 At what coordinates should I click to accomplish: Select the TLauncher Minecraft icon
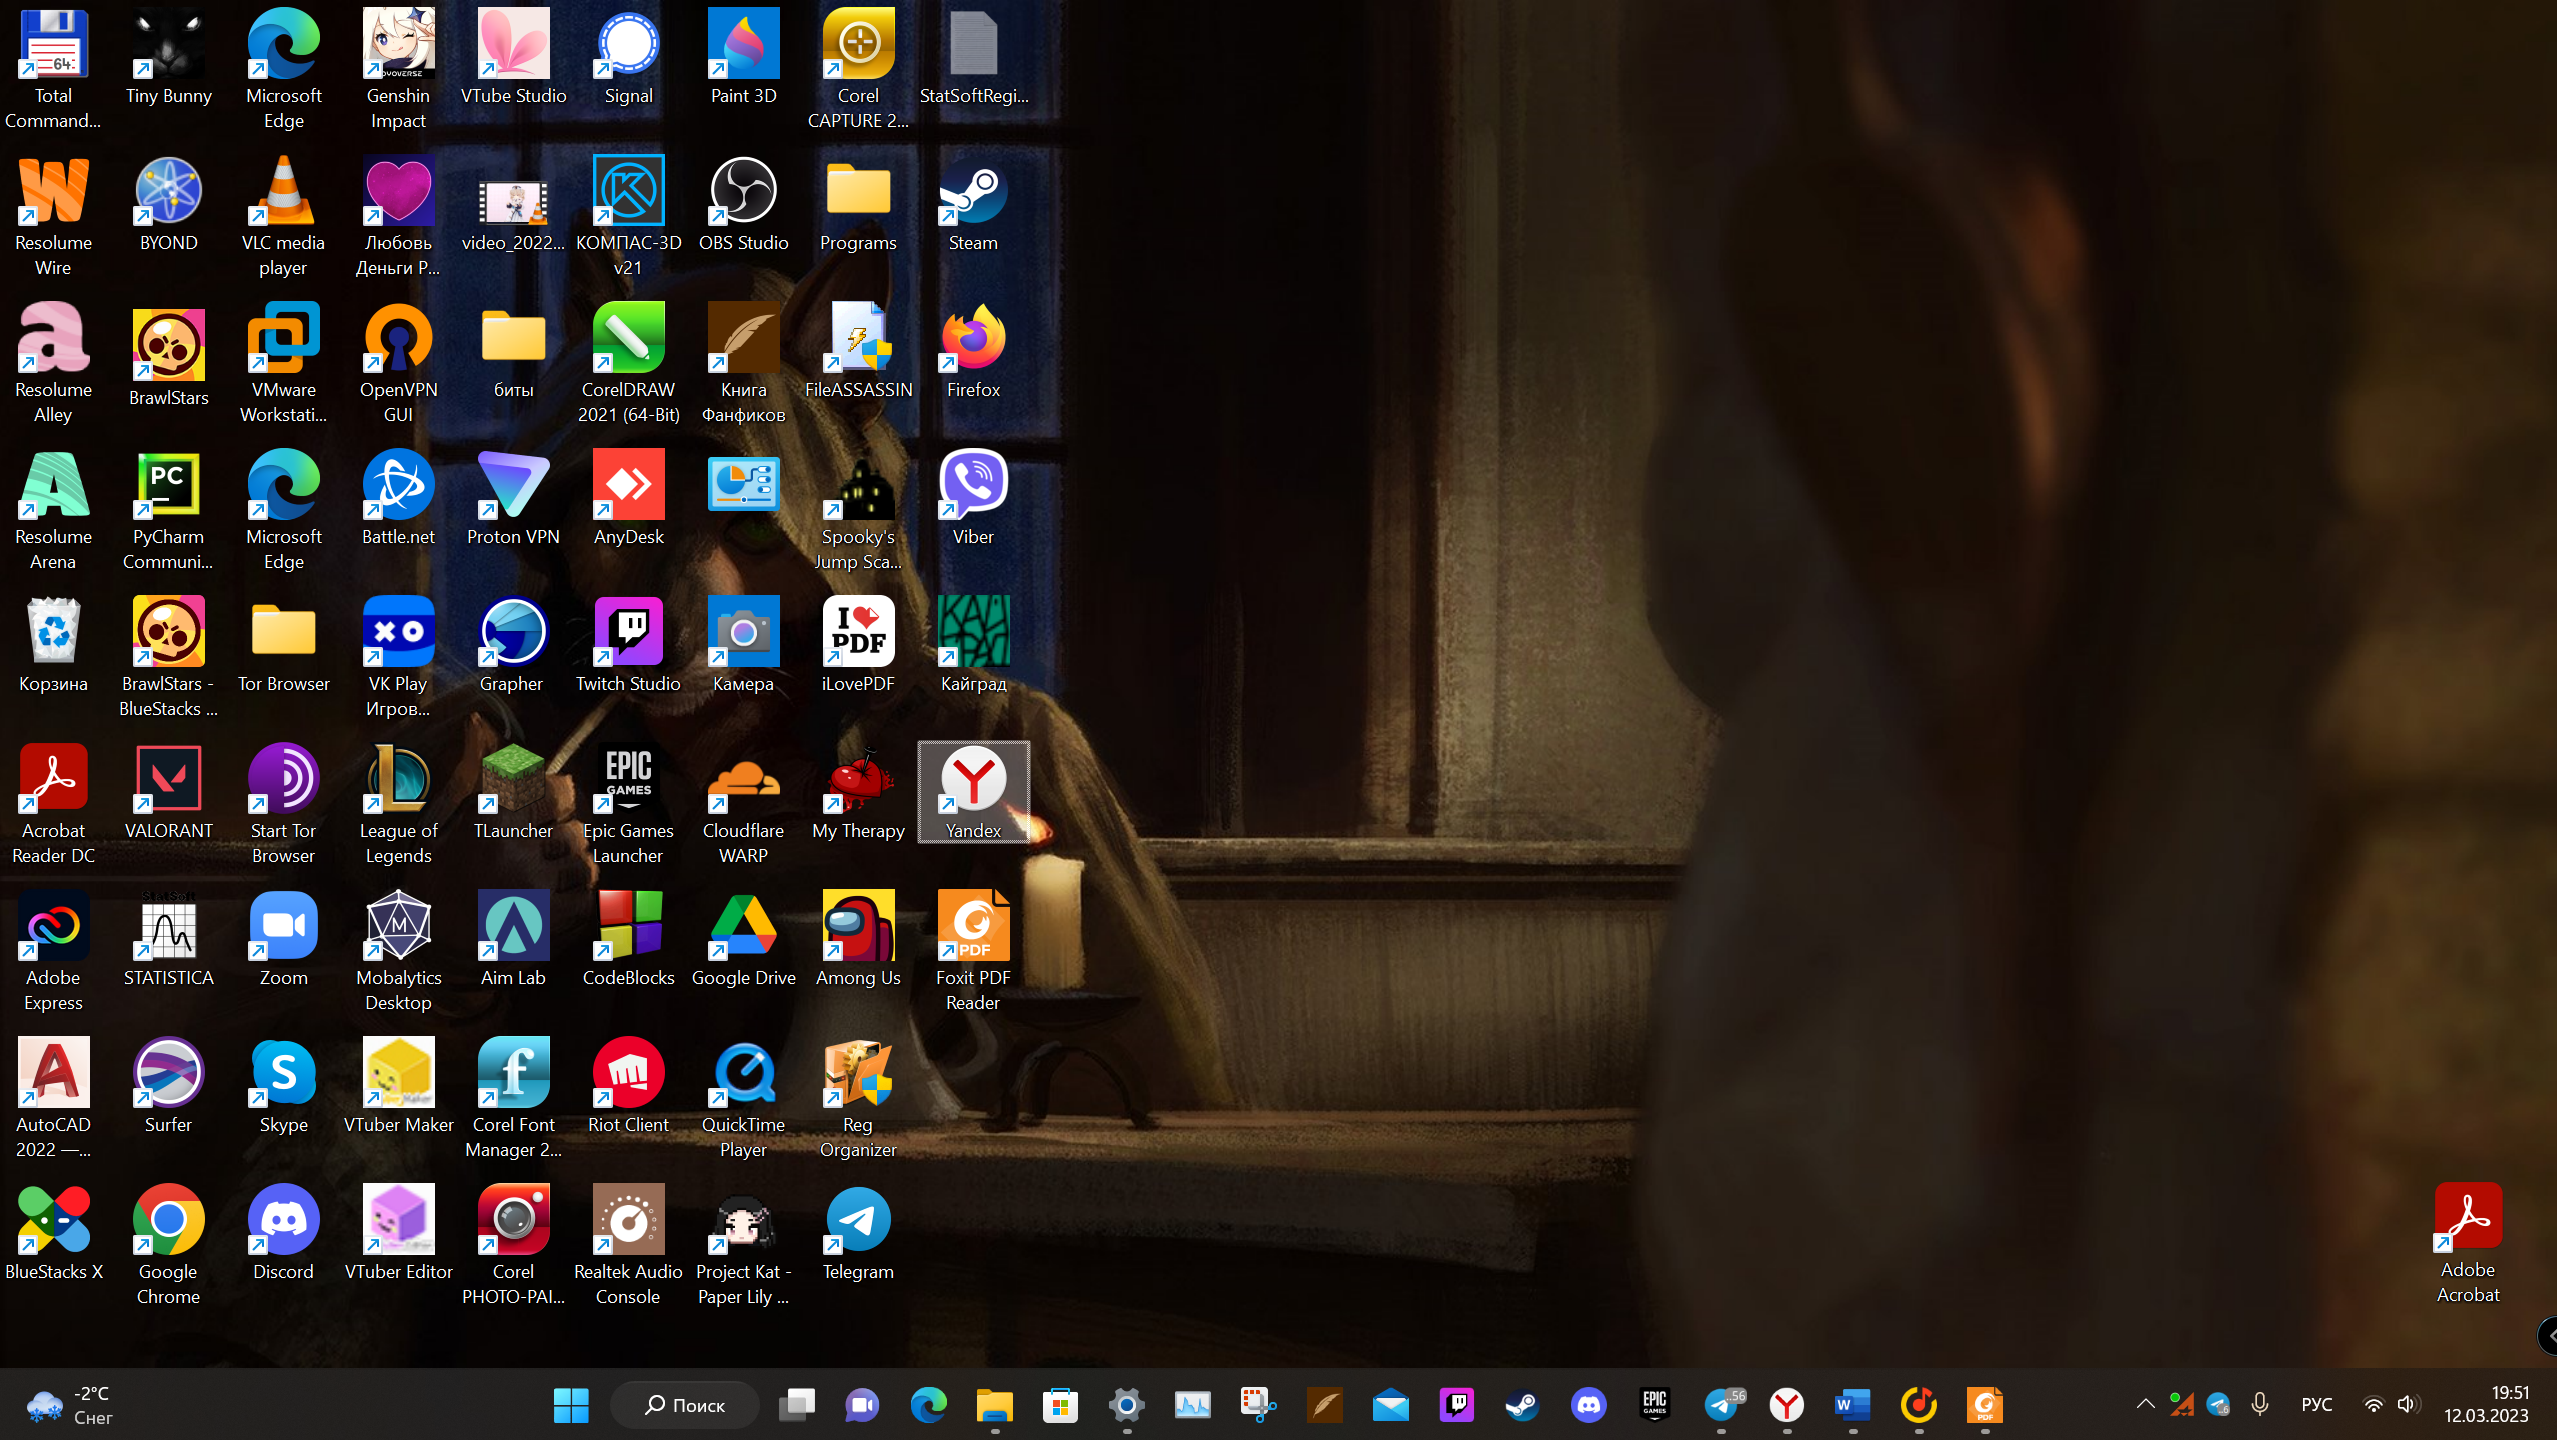point(513,791)
